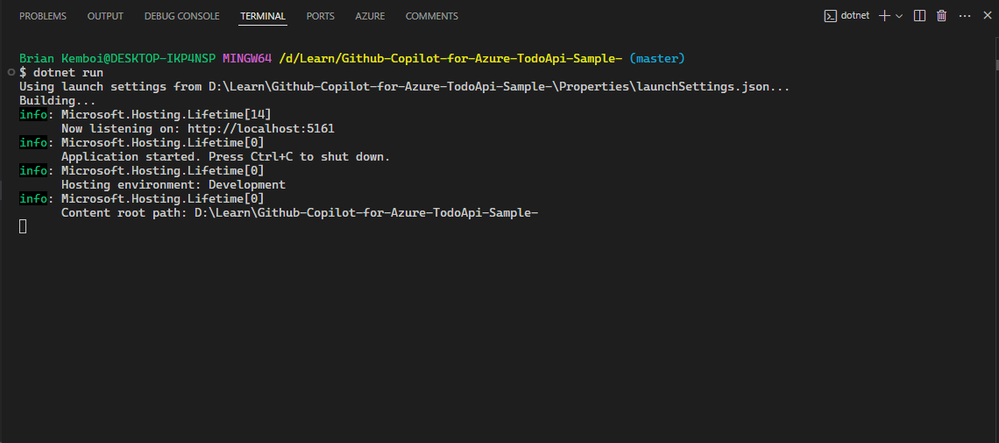
Task: Click the terminal's vertical scrollbar
Action: pos(996,64)
